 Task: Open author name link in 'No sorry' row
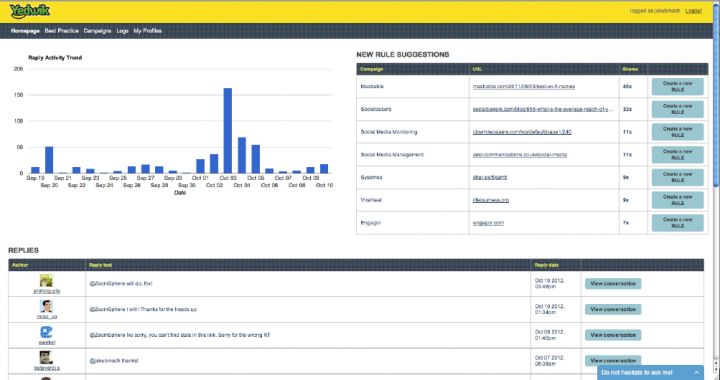coord(47,342)
